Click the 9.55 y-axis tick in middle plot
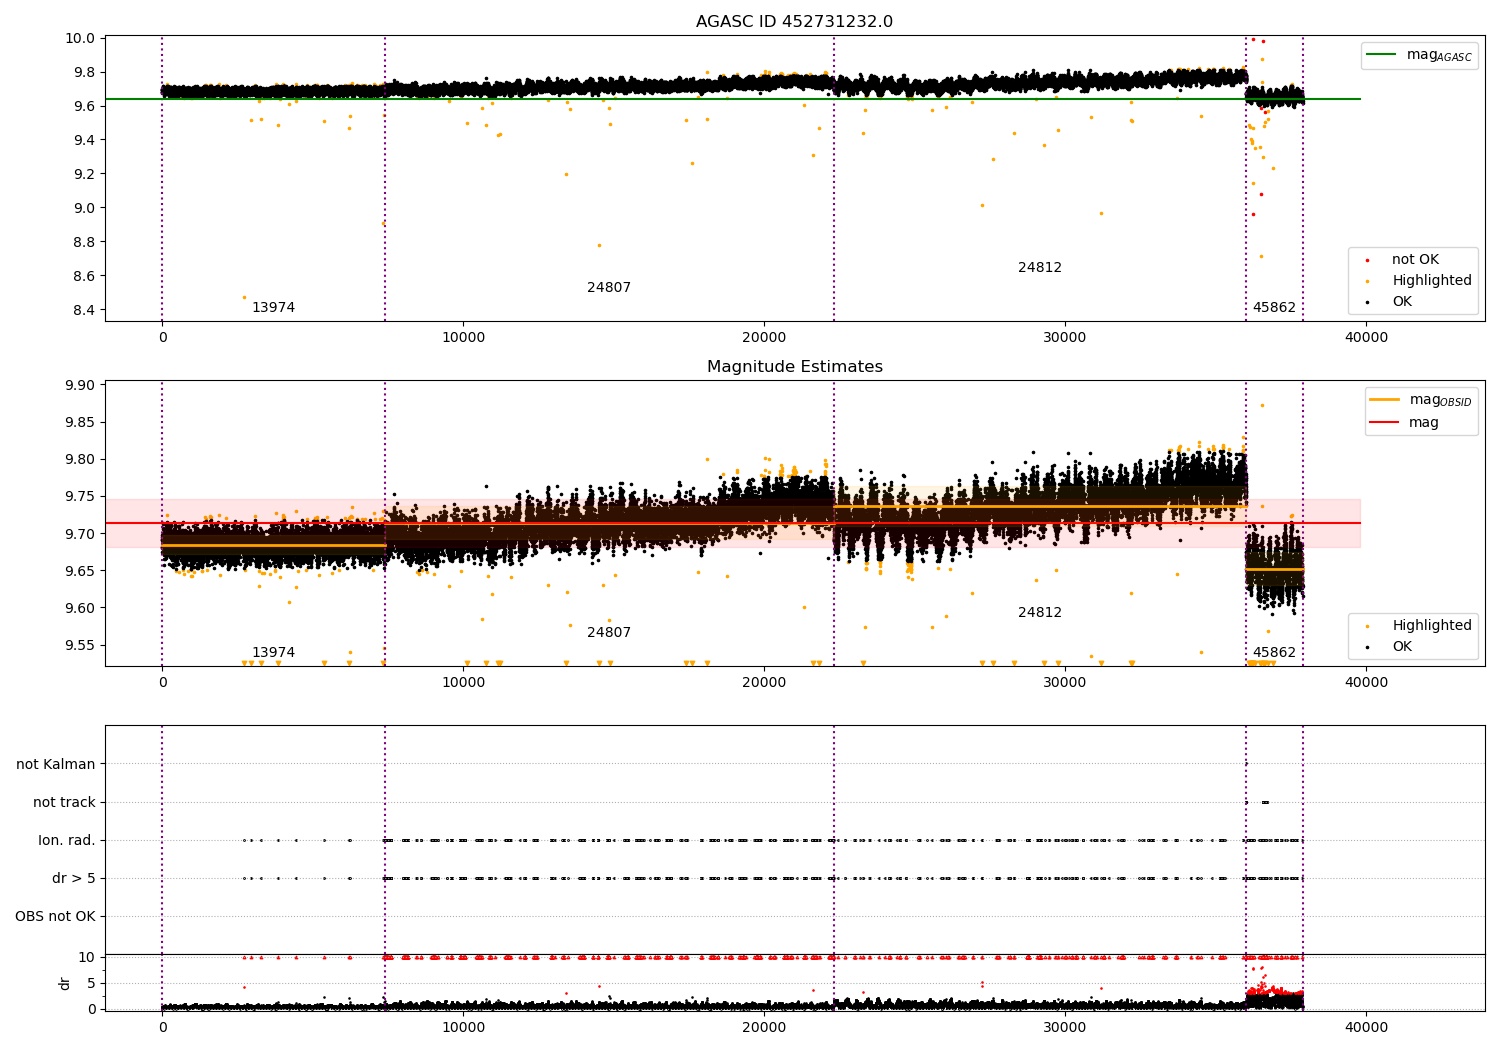 click(x=82, y=645)
